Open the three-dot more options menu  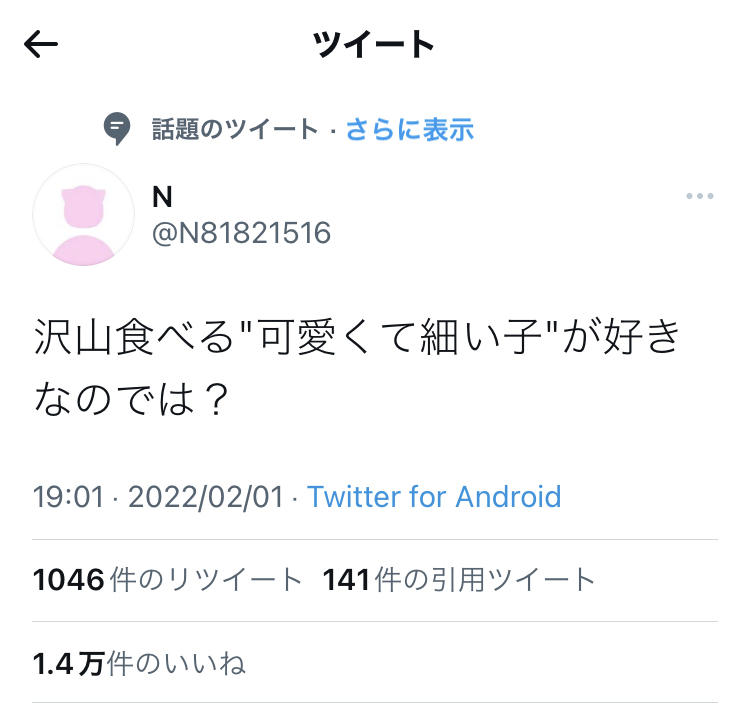[x=700, y=196]
